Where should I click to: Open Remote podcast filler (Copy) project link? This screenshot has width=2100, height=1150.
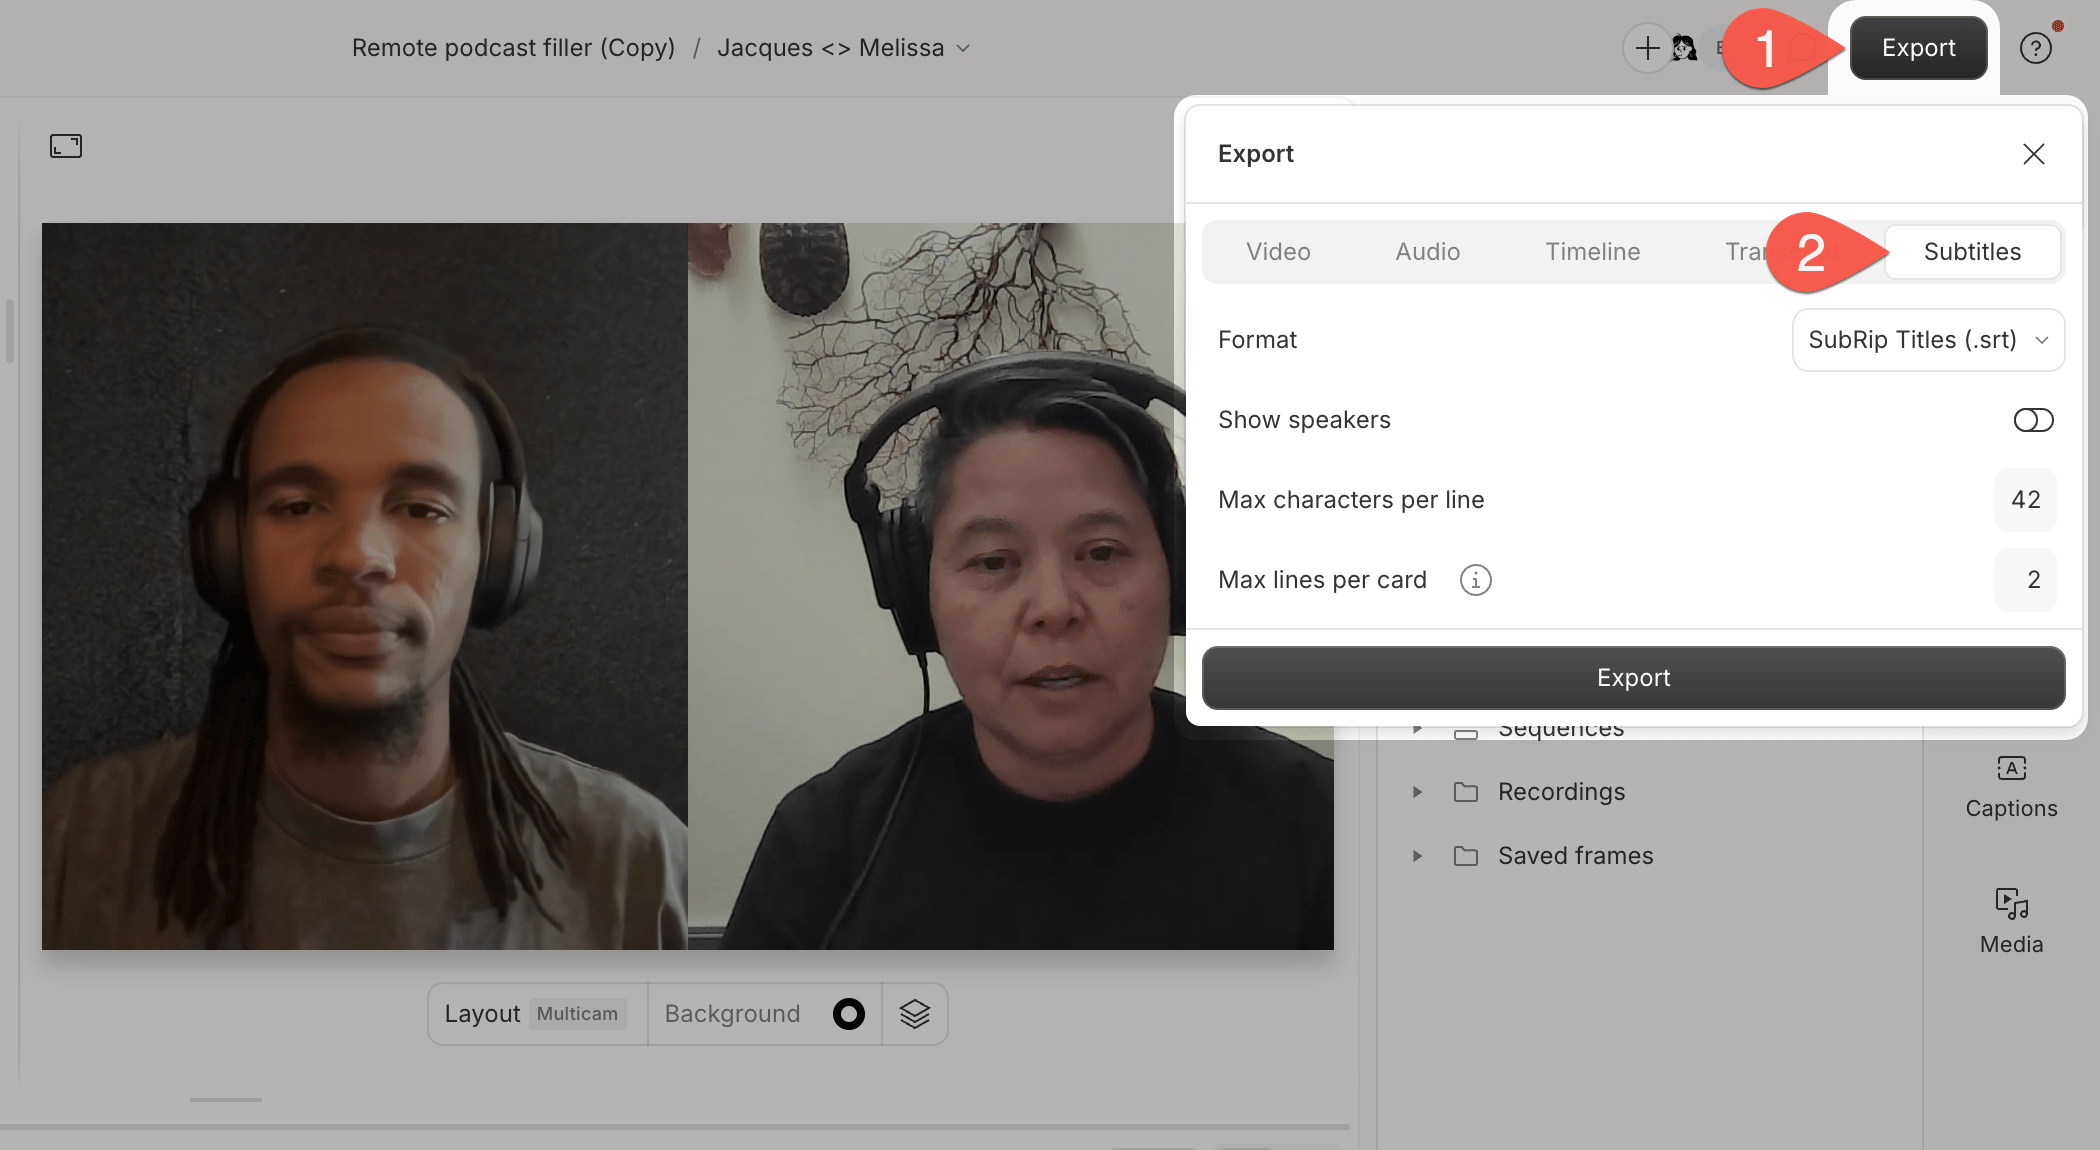click(513, 48)
